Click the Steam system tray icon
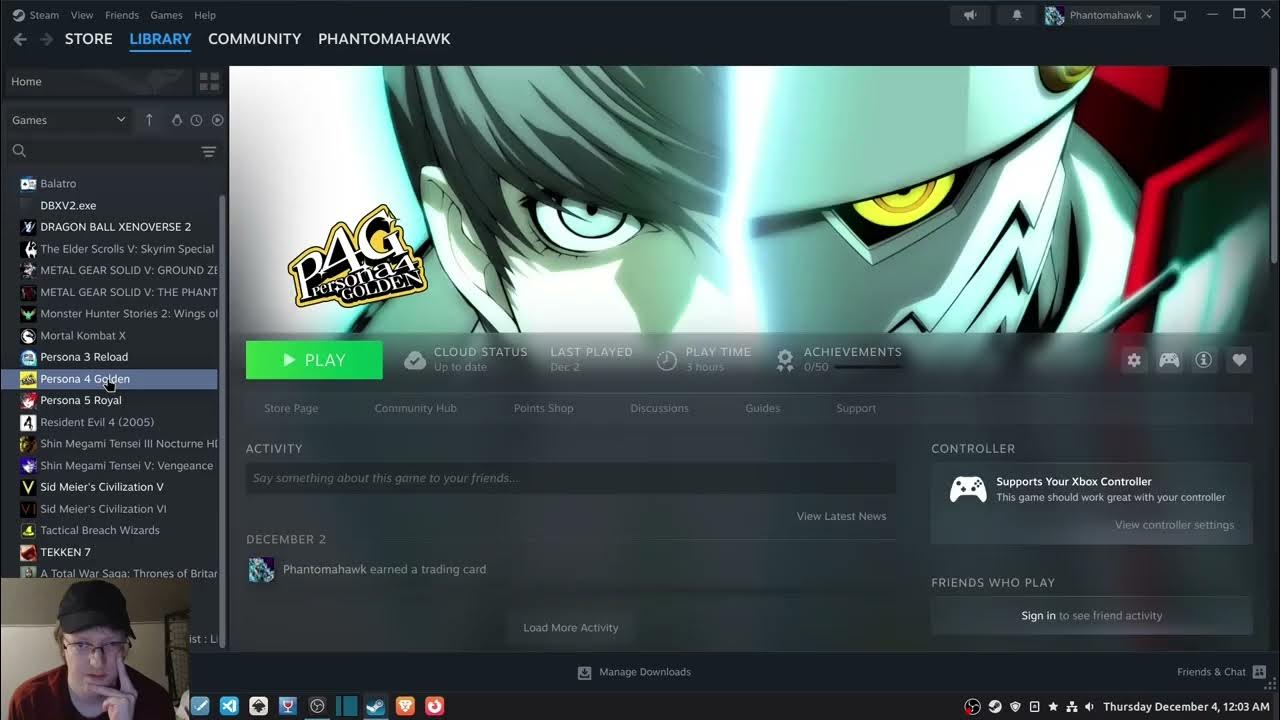1280x720 pixels. [995, 706]
